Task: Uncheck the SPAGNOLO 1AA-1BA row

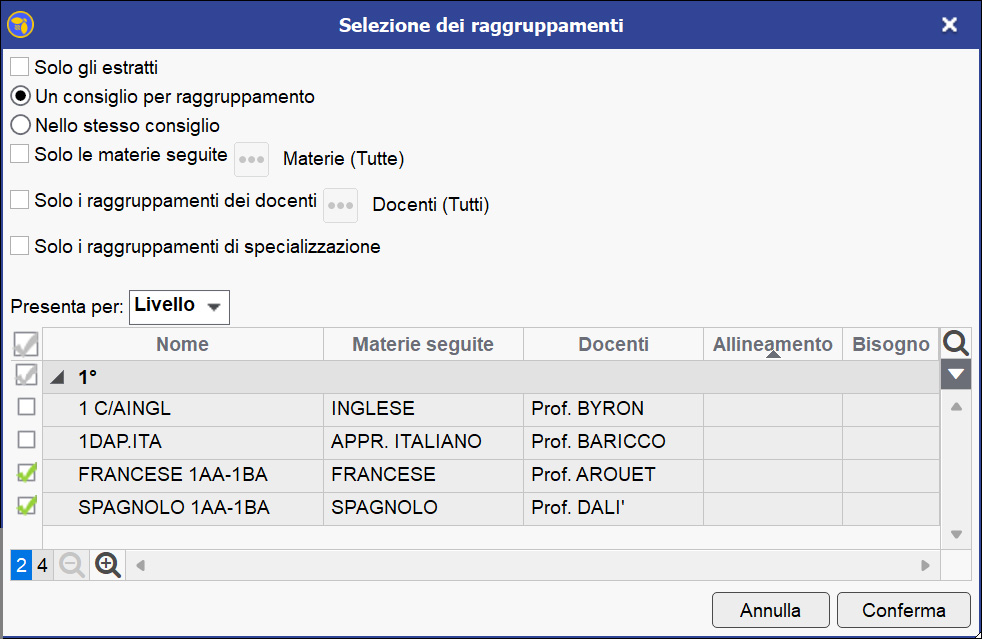Action: [x=26, y=506]
